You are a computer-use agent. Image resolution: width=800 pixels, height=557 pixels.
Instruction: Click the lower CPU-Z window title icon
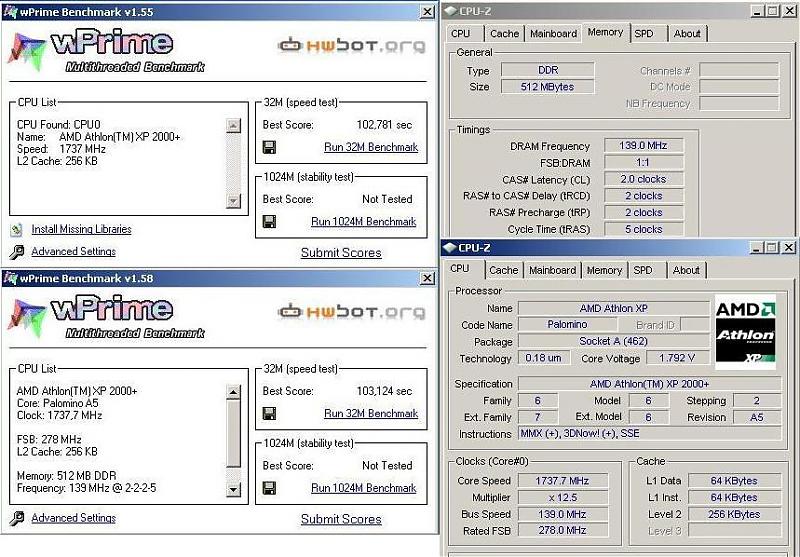pos(449,247)
